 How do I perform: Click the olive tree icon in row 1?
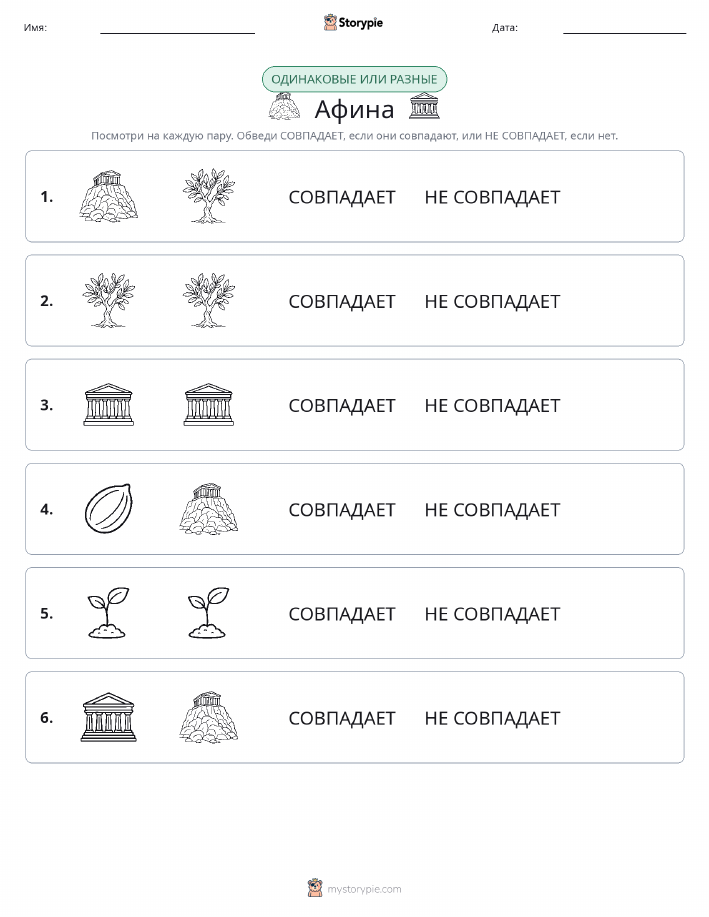[209, 196]
